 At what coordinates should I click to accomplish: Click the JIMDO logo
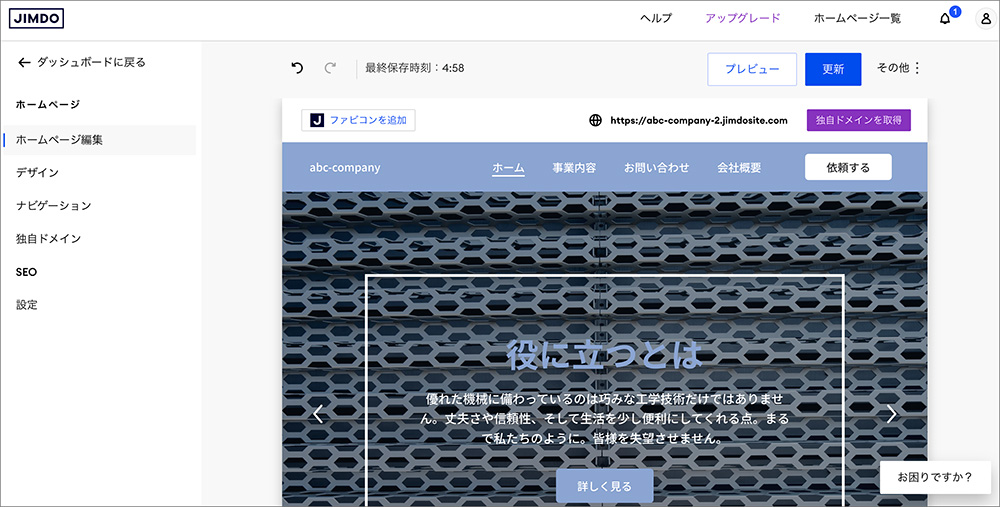pyautogui.click(x=36, y=18)
